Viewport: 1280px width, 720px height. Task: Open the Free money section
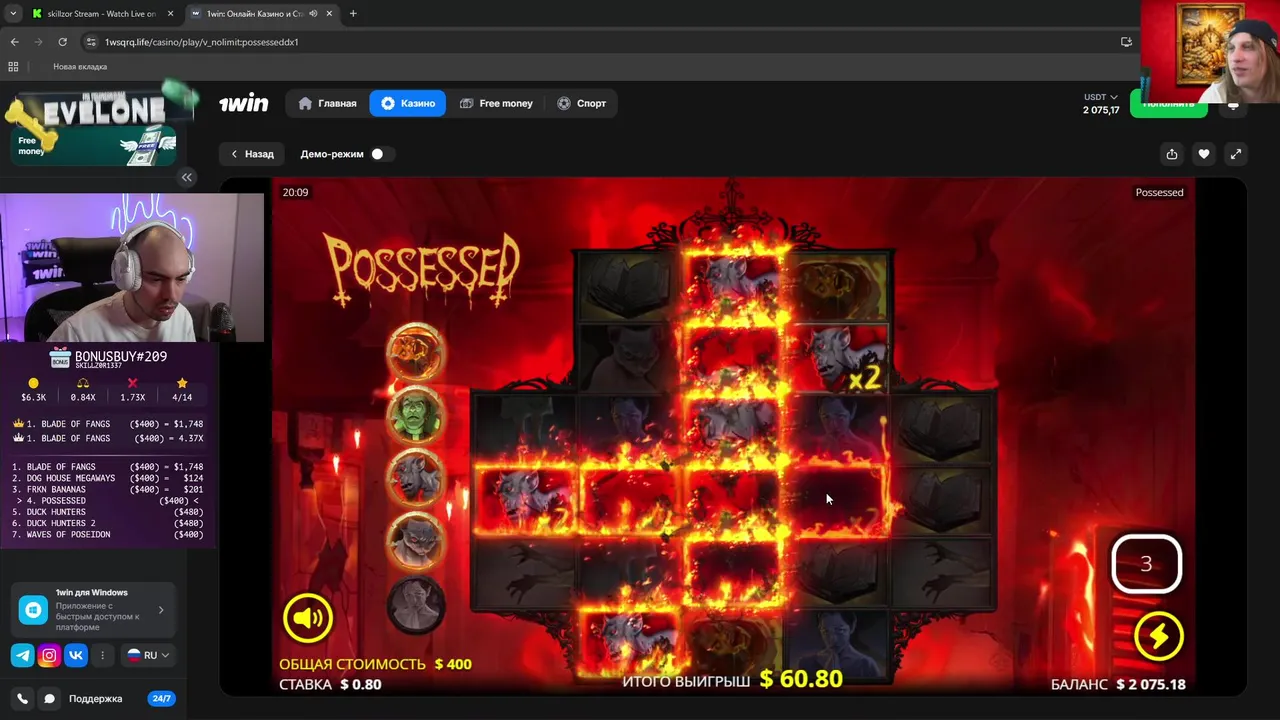tap(496, 103)
